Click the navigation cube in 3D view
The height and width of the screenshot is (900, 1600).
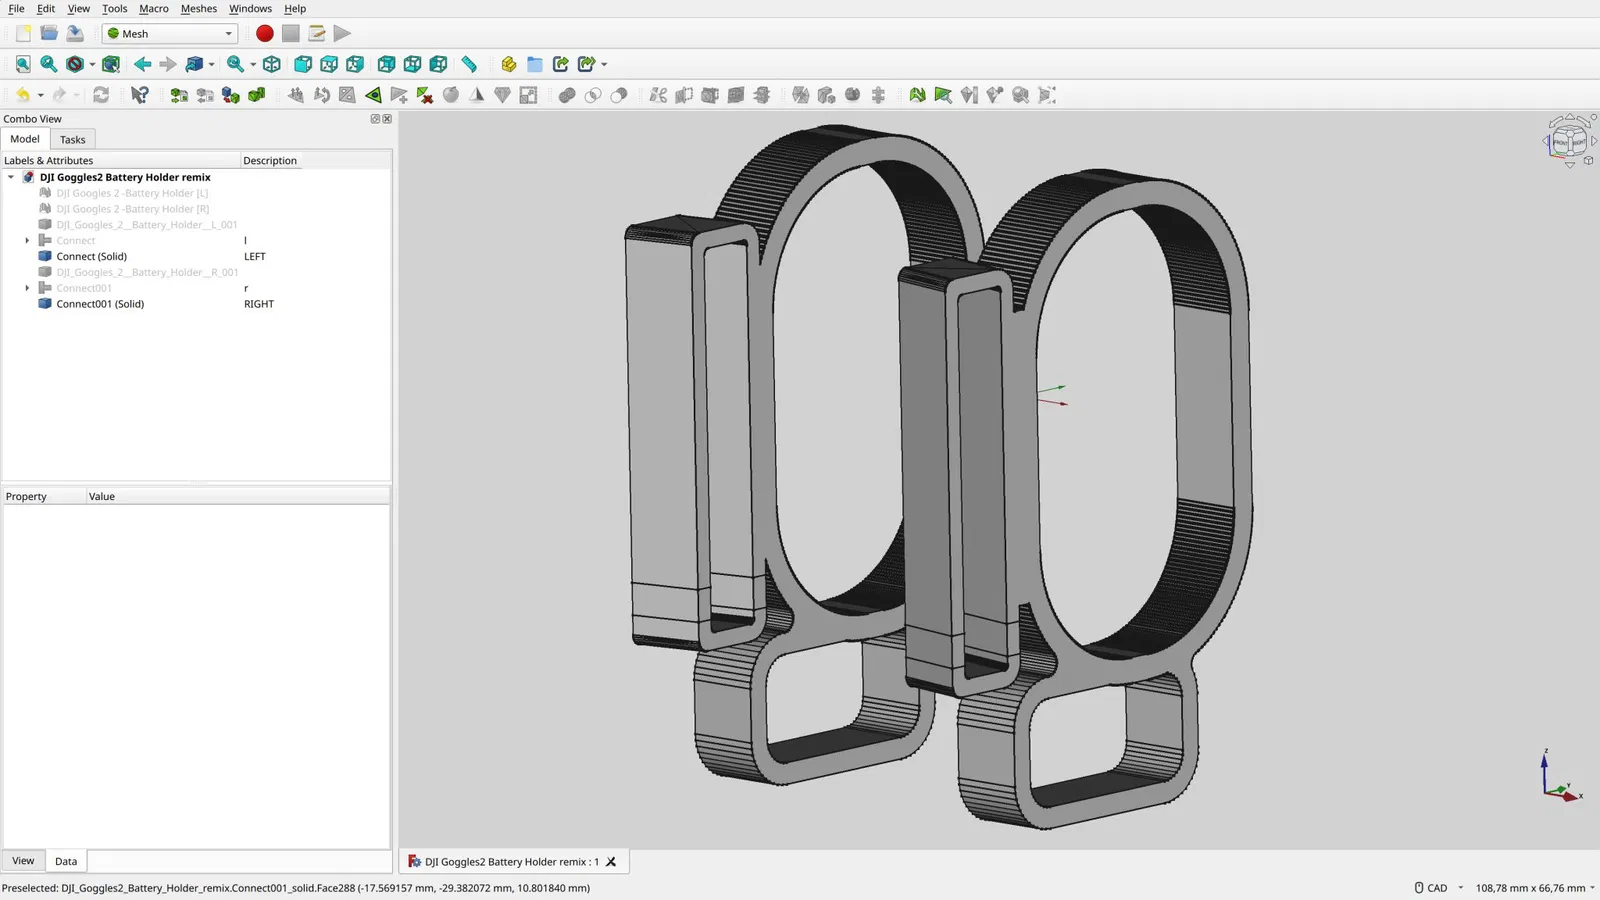tap(1568, 141)
